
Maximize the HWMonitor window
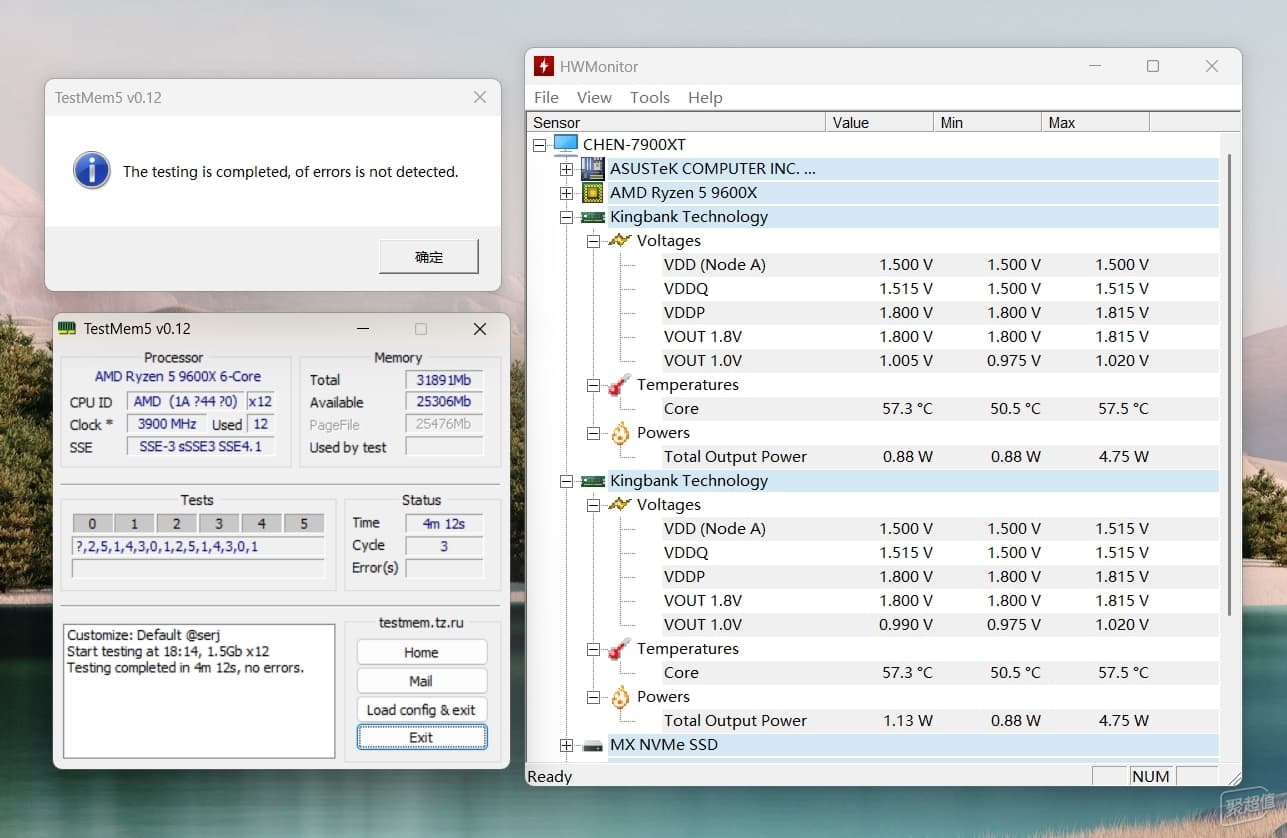point(1153,66)
